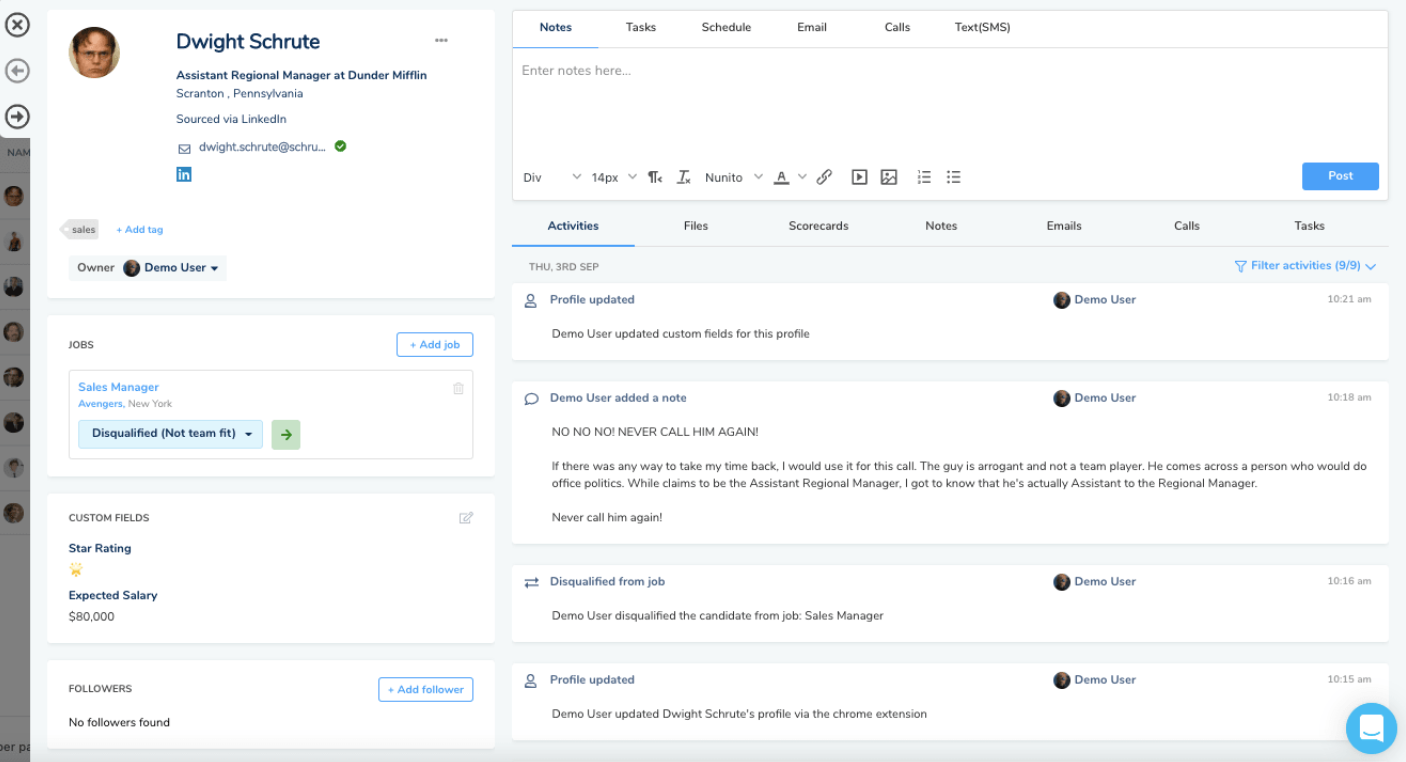This screenshot has width=1406, height=762.
Task: Insert a video in the note
Action: 859,177
